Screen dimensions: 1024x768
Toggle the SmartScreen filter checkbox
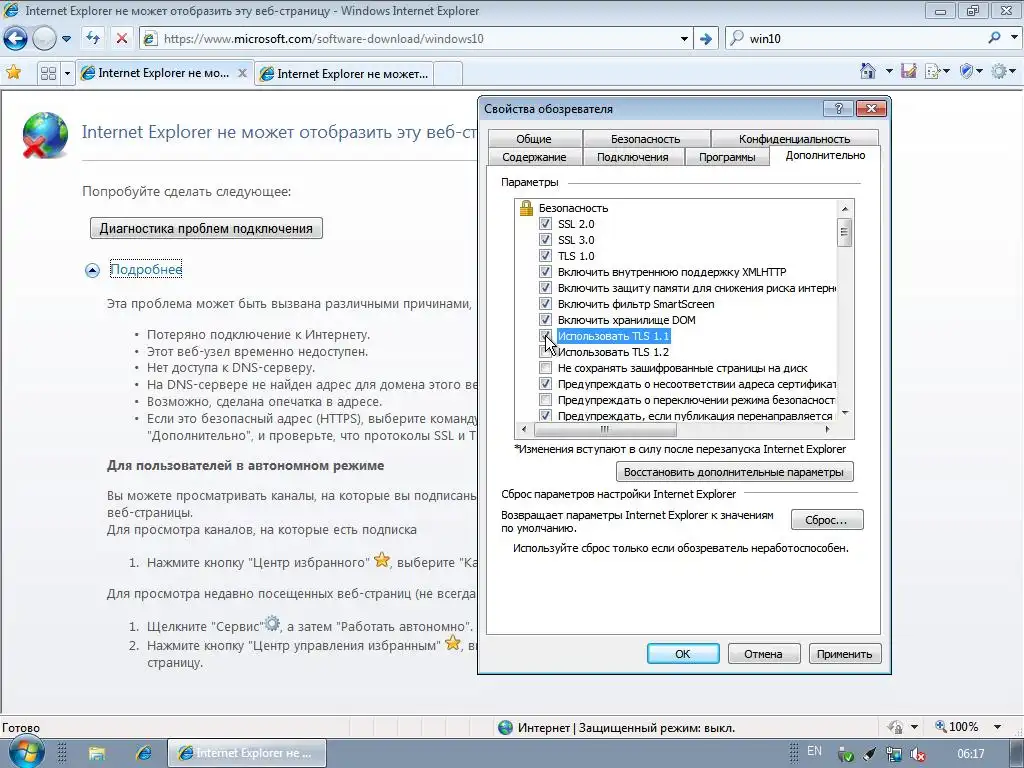coord(545,304)
